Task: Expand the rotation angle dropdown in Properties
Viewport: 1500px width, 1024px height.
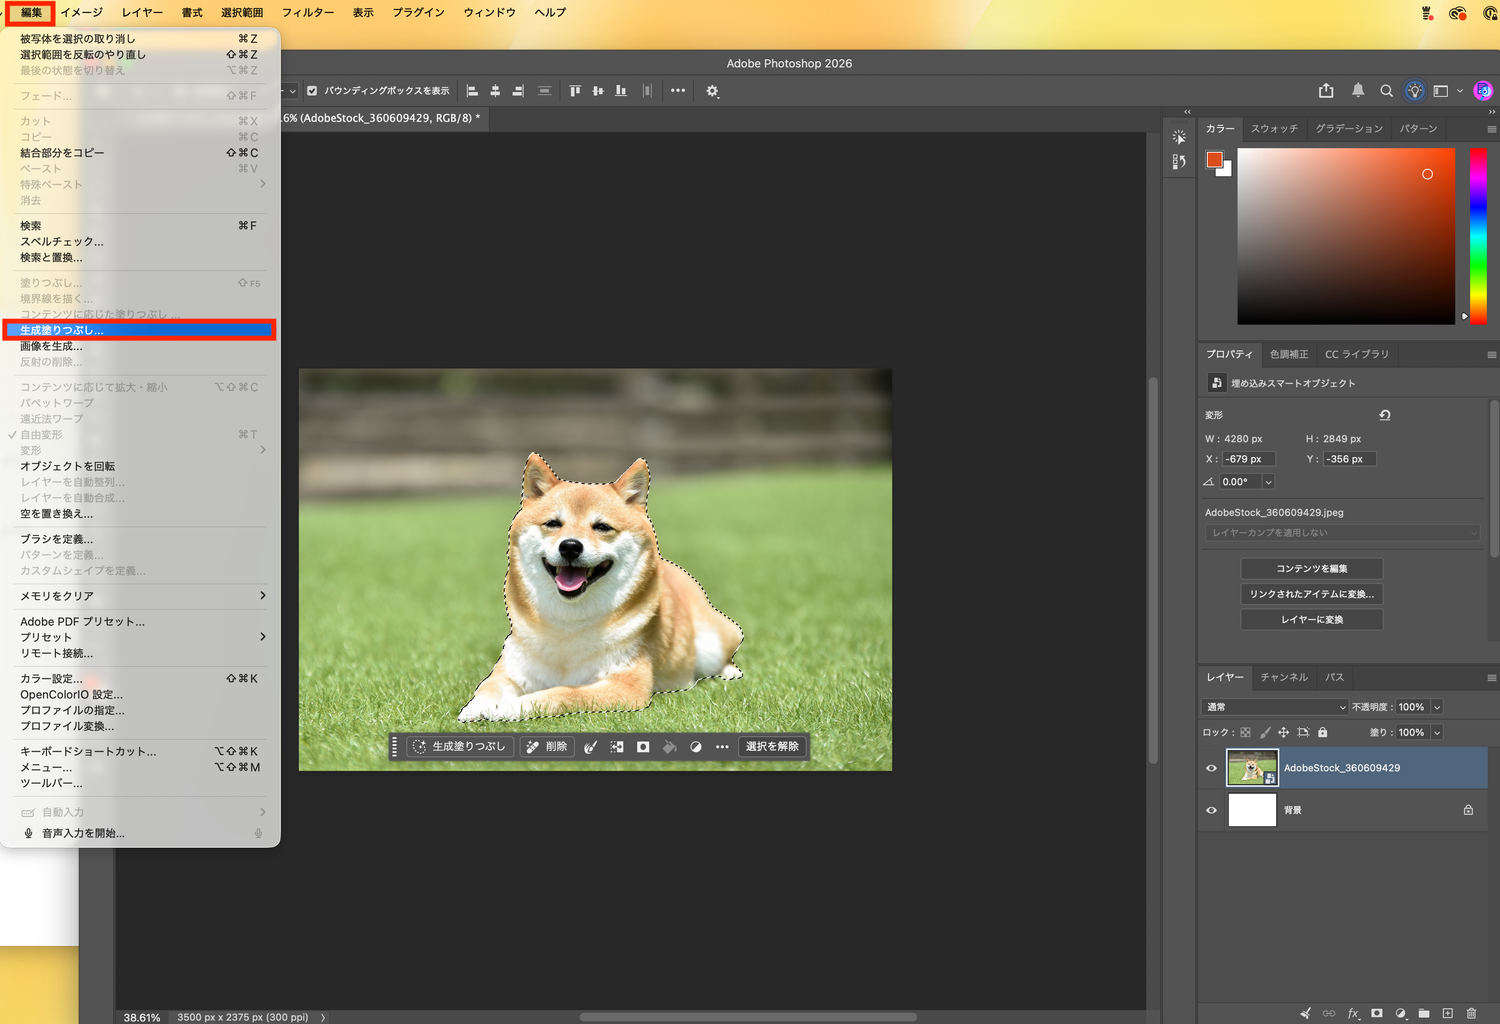Action: pyautogui.click(x=1268, y=482)
